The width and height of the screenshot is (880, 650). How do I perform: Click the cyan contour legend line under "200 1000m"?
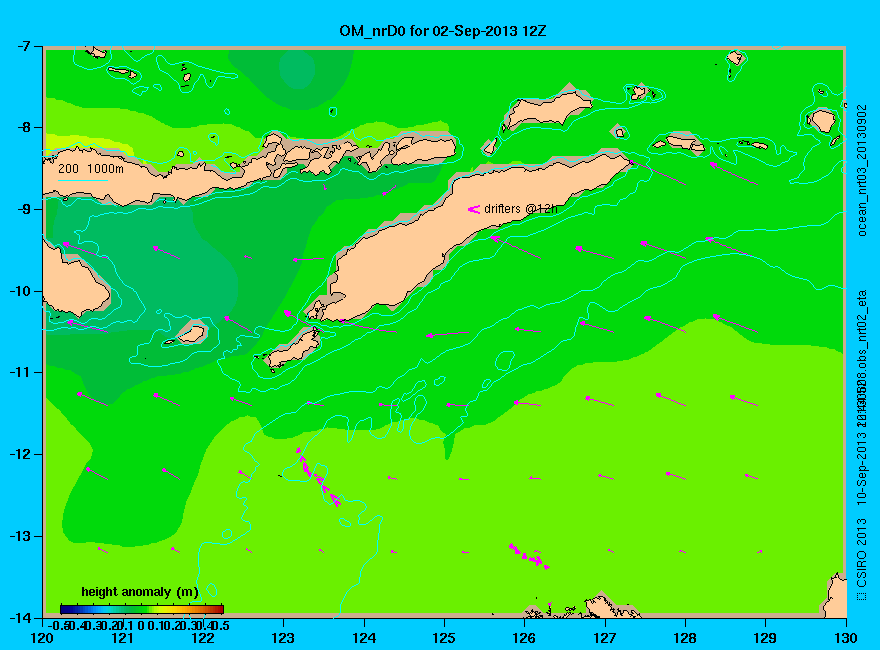click(83, 180)
